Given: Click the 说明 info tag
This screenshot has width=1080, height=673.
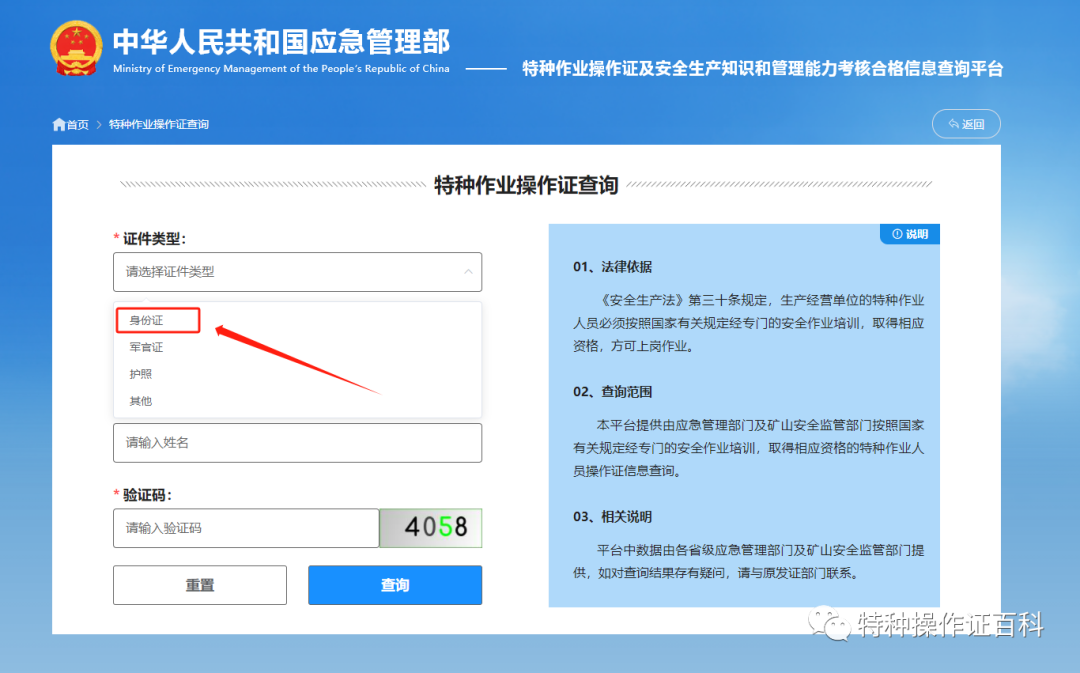Looking at the screenshot, I should click(x=910, y=234).
